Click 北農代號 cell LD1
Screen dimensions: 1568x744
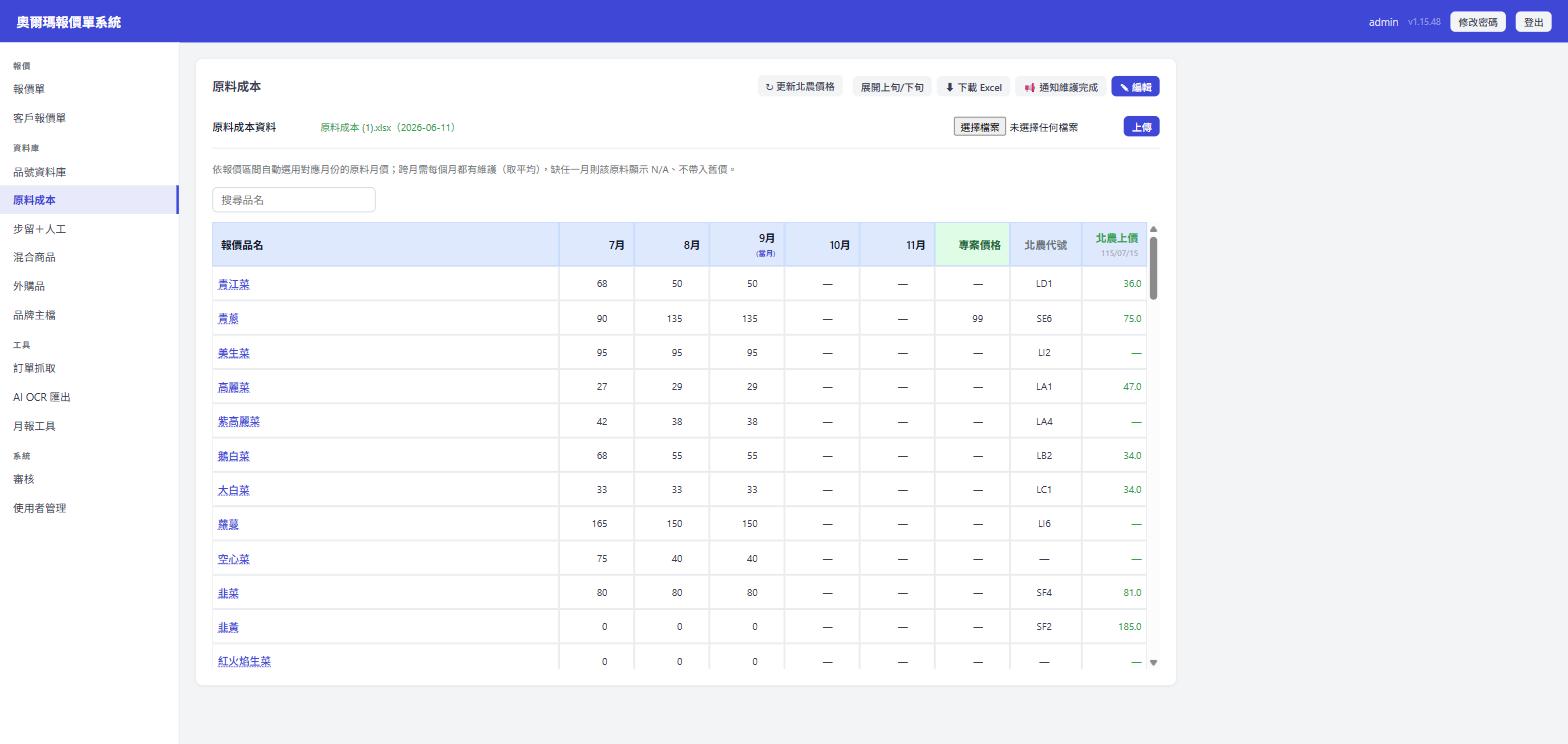click(1044, 284)
